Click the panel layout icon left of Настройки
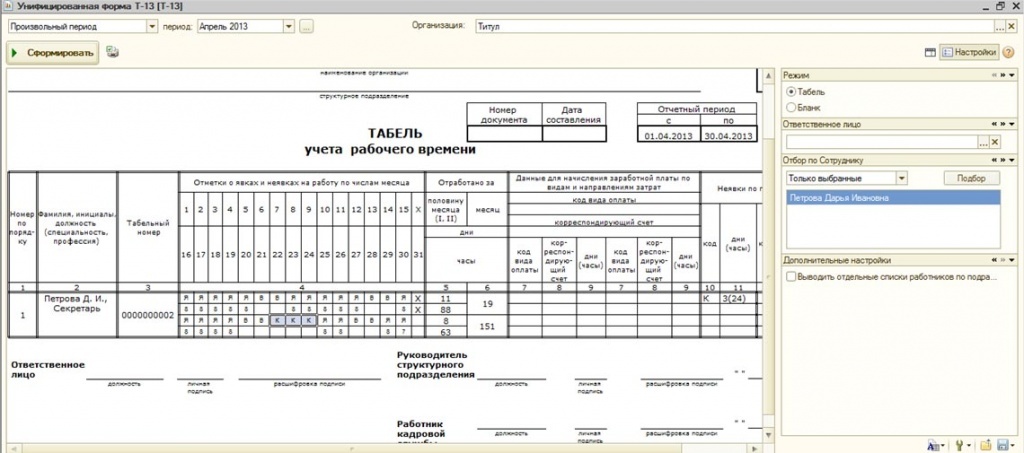Image resolution: width=1024 pixels, height=453 pixels. pyautogui.click(x=930, y=52)
